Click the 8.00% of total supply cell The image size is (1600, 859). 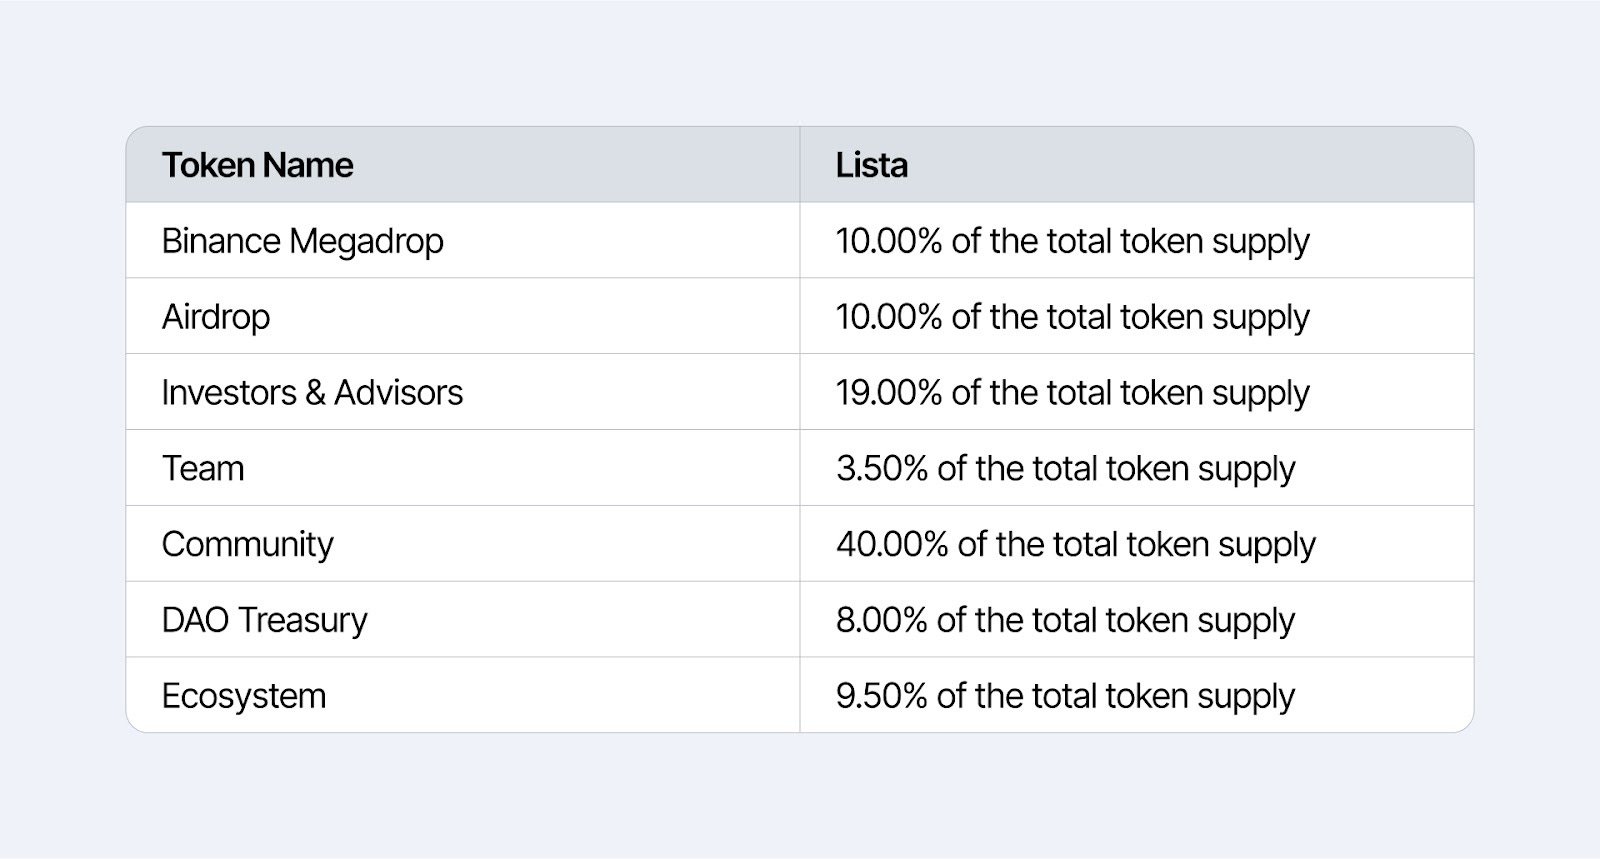1065,620
